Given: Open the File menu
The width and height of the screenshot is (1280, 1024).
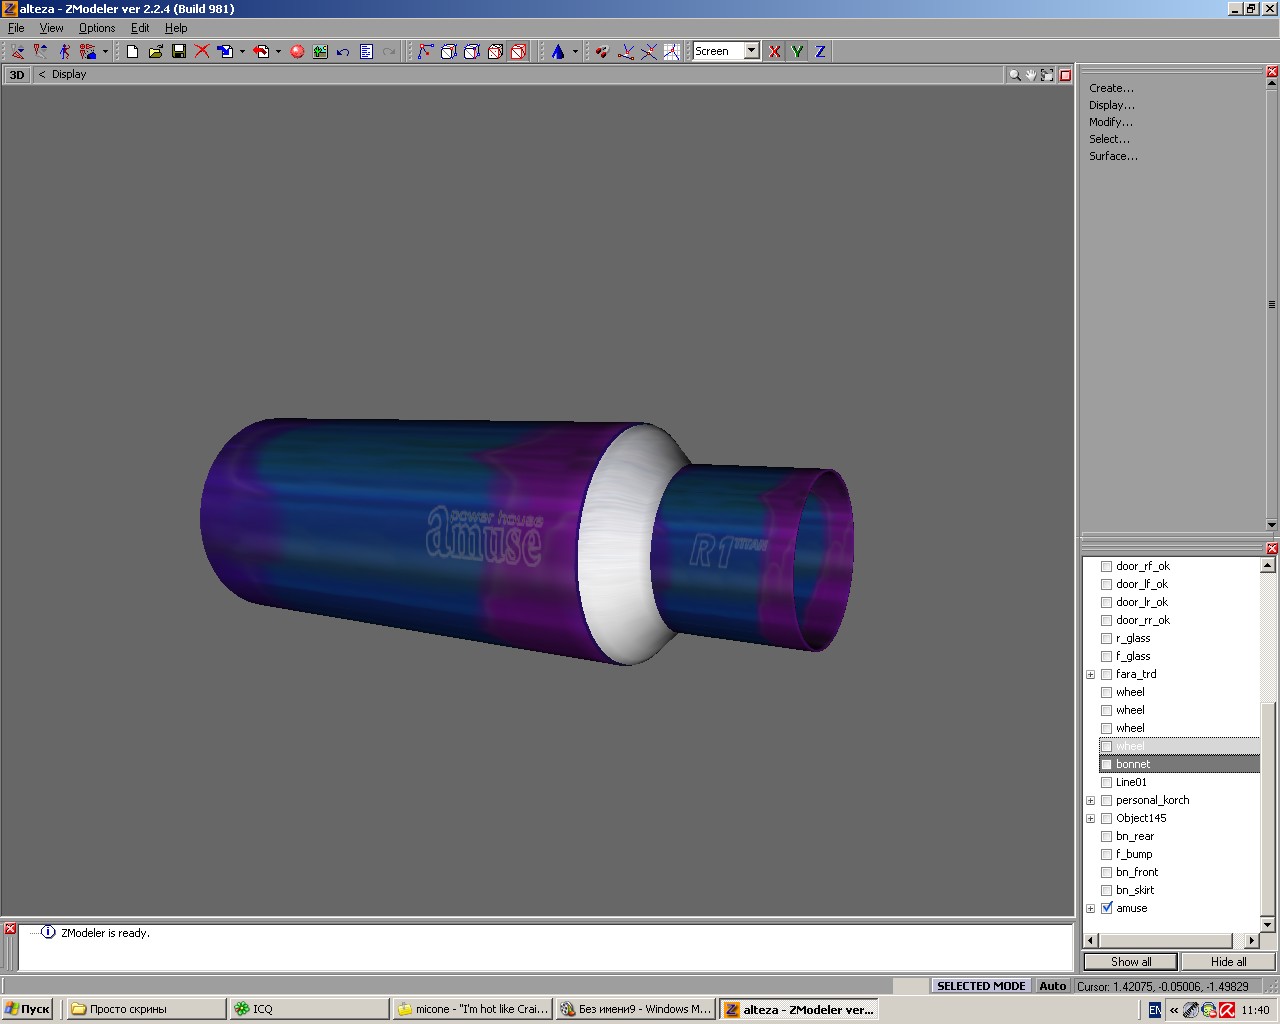Looking at the screenshot, I should pos(16,28).
